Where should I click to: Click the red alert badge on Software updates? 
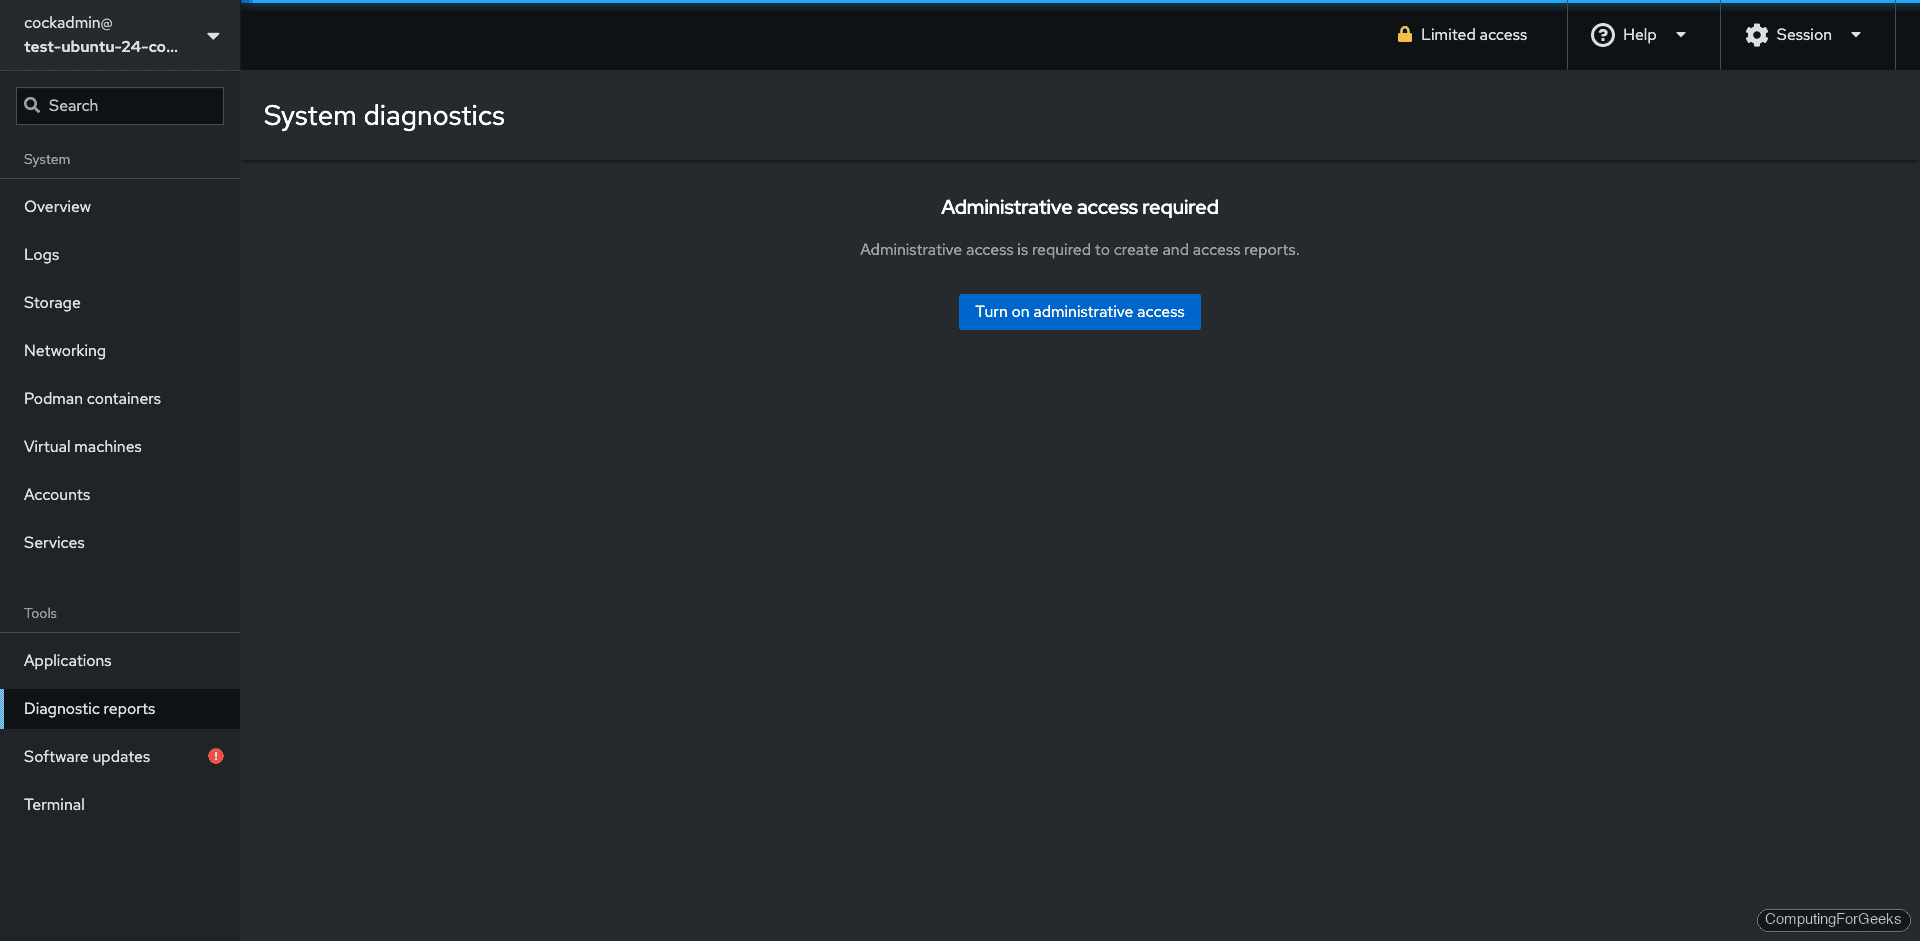[215, 756]
